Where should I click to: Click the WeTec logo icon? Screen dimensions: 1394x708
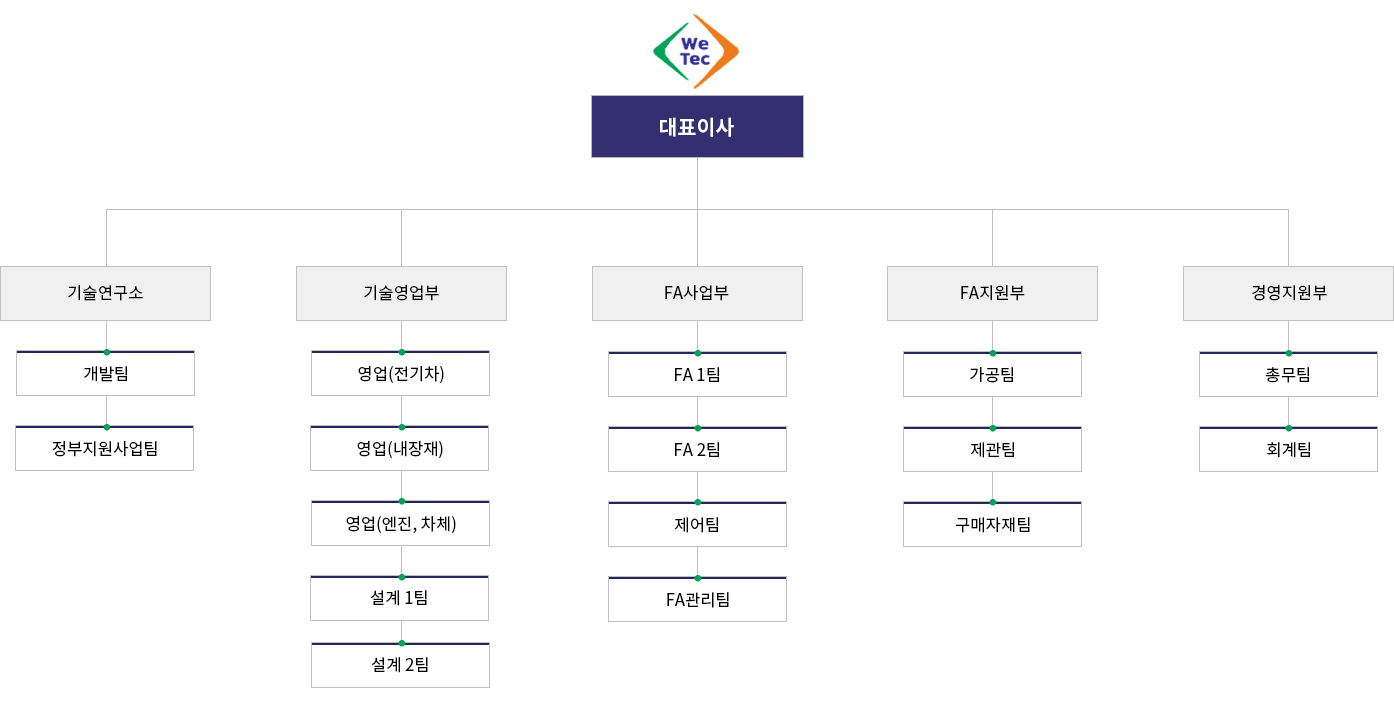[696, 51]
